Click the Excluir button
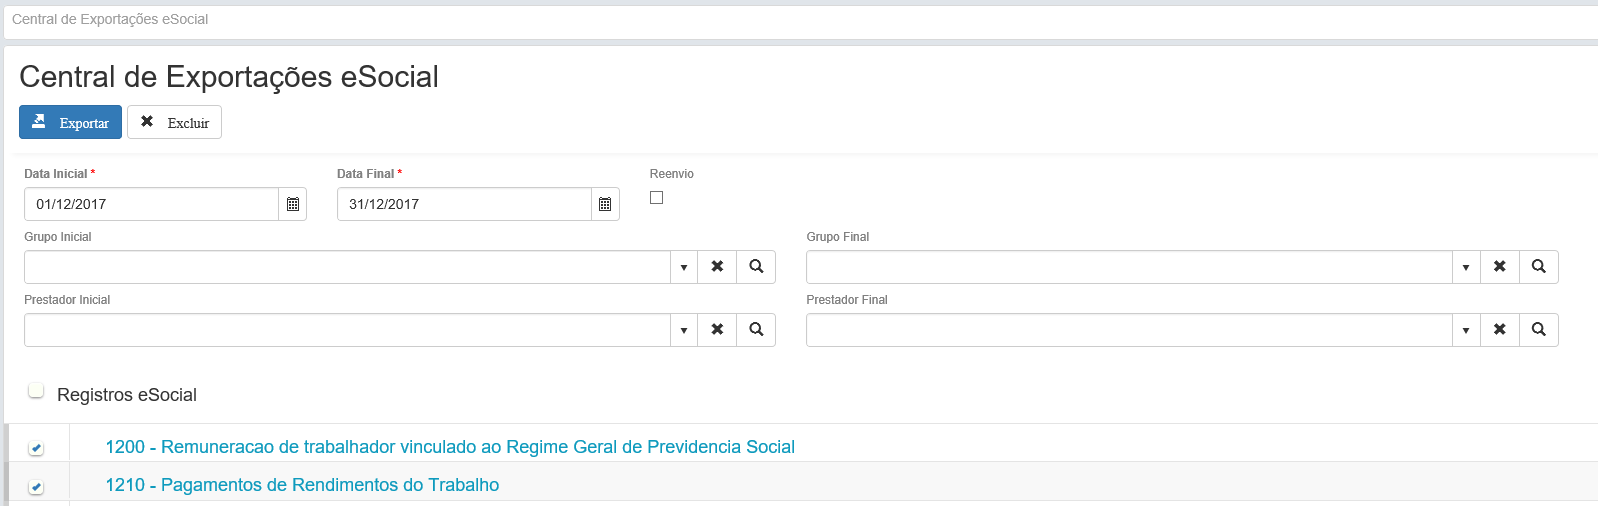The height and width of the screenshot is (506, 1598). [174, 122]
